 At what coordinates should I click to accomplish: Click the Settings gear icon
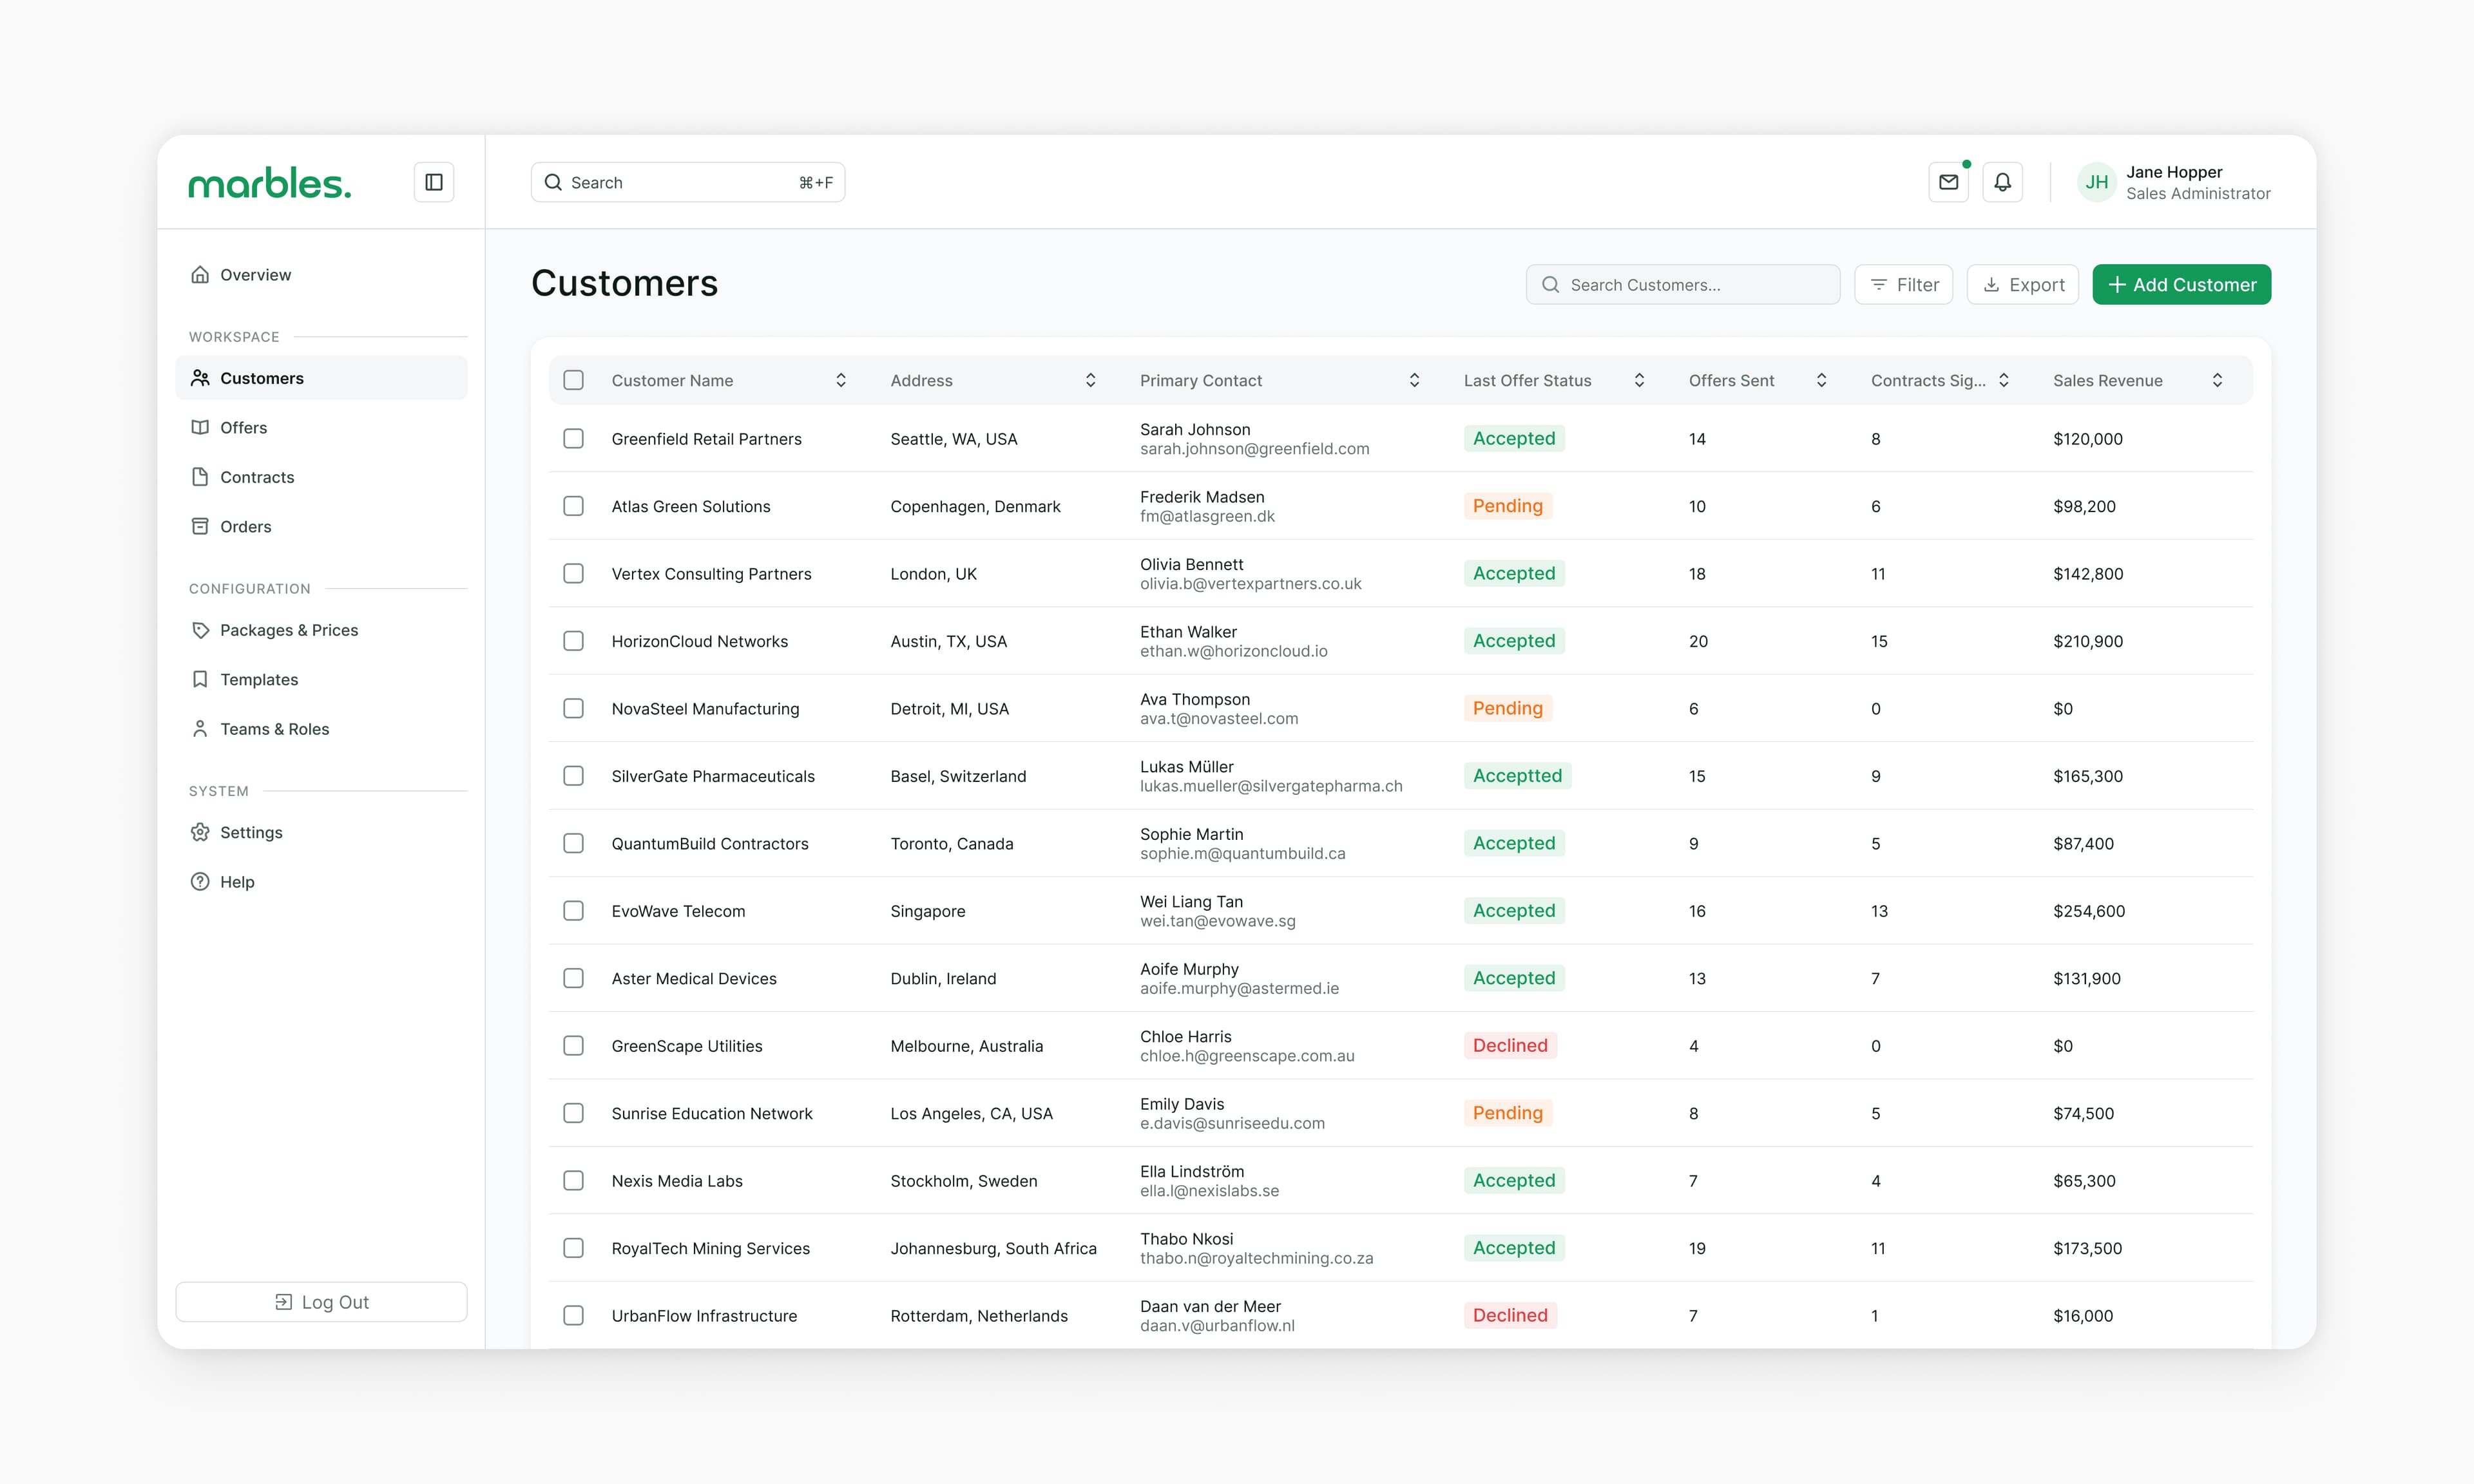(x=200, y=832)
